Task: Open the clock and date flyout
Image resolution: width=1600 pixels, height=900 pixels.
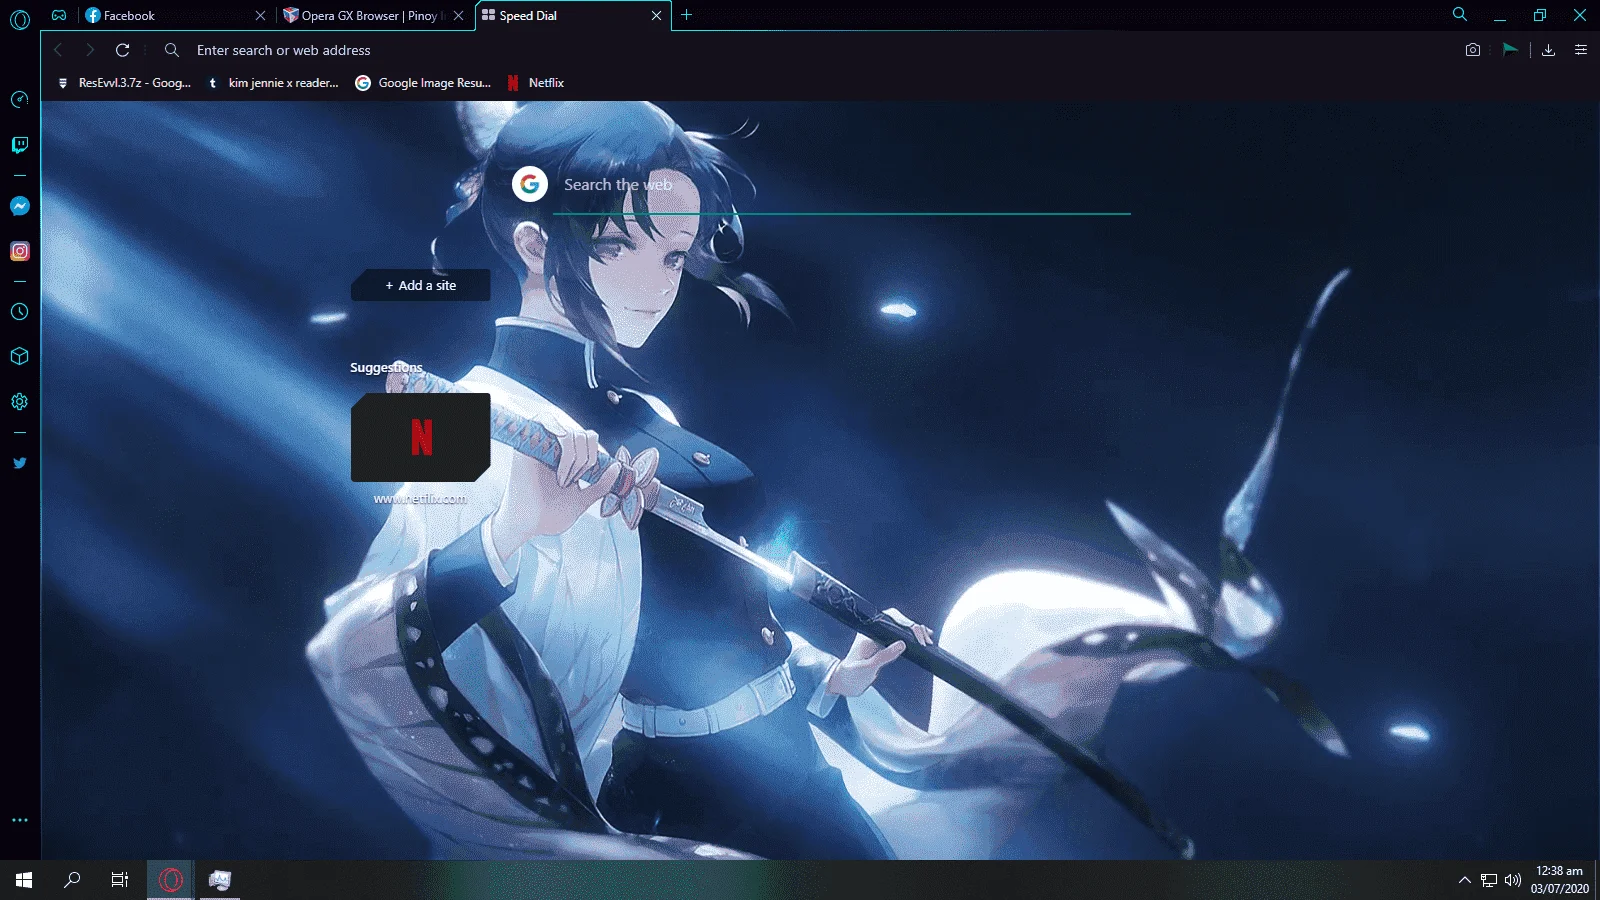Action: [1559, 880]
